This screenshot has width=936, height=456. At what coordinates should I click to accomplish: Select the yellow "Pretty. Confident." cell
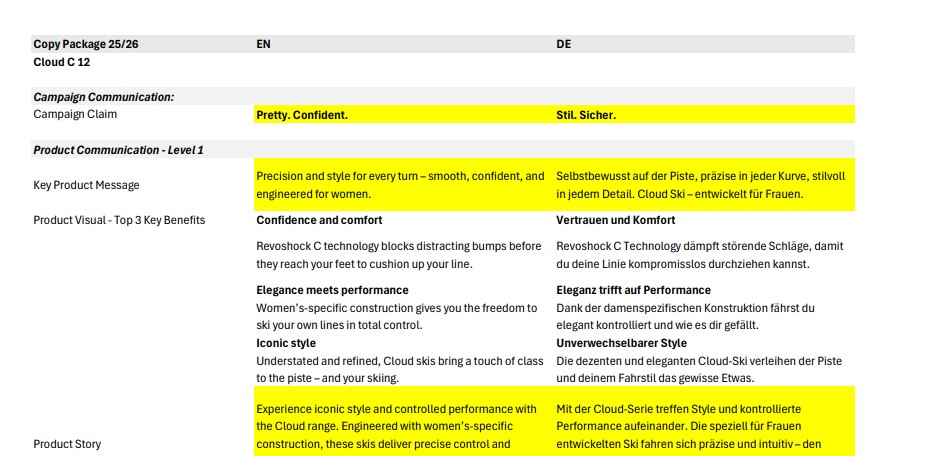pyautogui.click(x=302, y=115)
